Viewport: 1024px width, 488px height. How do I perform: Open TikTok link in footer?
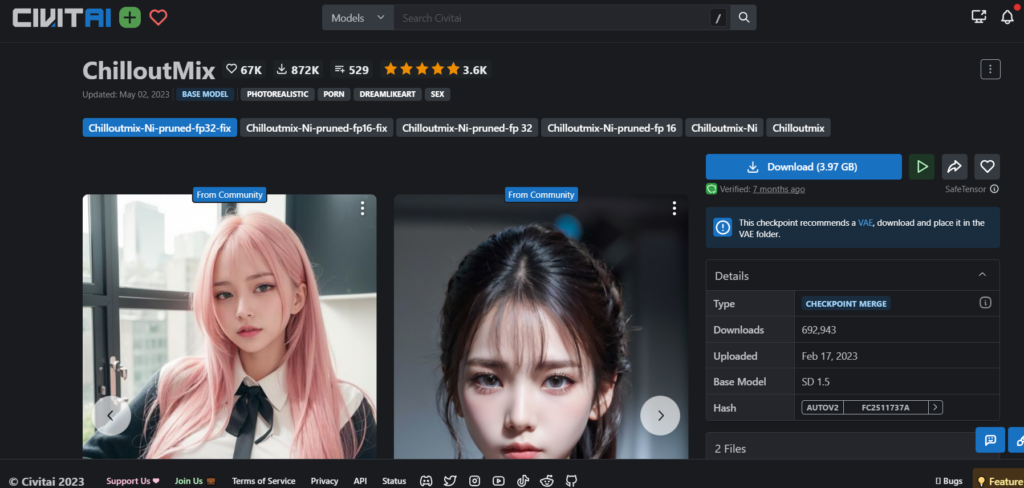tap(523, 481)
